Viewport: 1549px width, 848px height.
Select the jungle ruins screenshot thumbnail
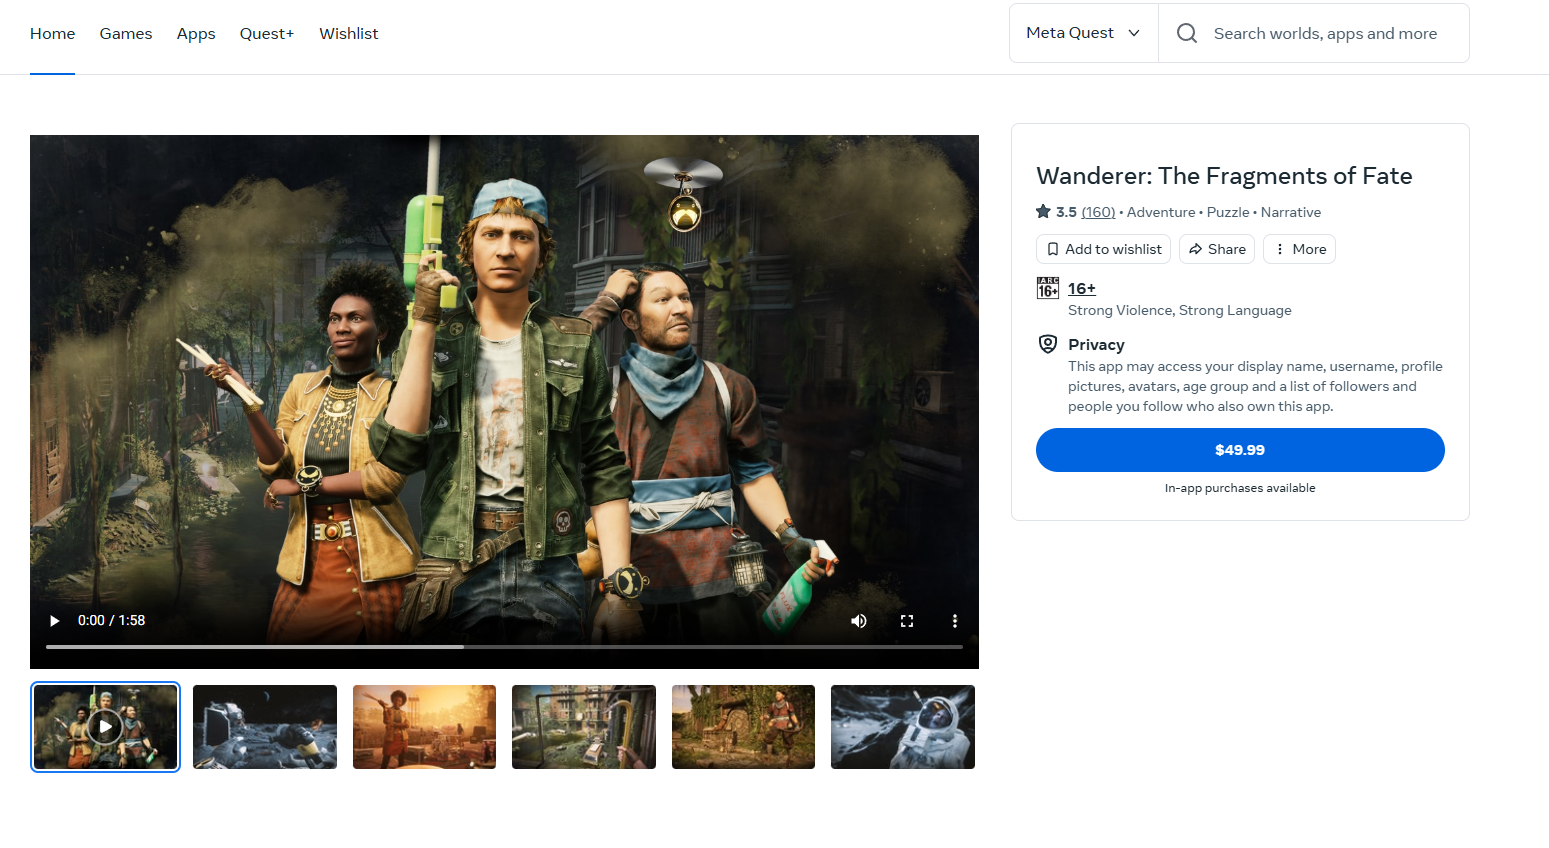click(743, 727)
